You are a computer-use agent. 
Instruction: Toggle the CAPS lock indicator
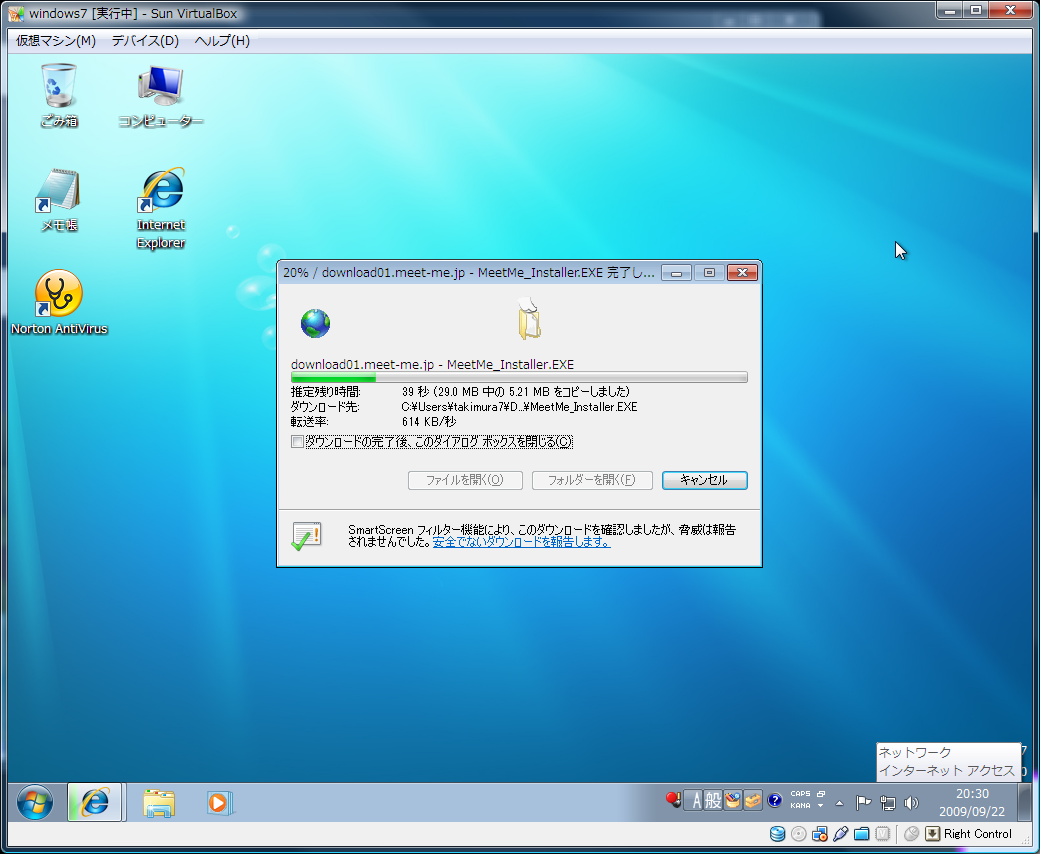coord(800,794)
